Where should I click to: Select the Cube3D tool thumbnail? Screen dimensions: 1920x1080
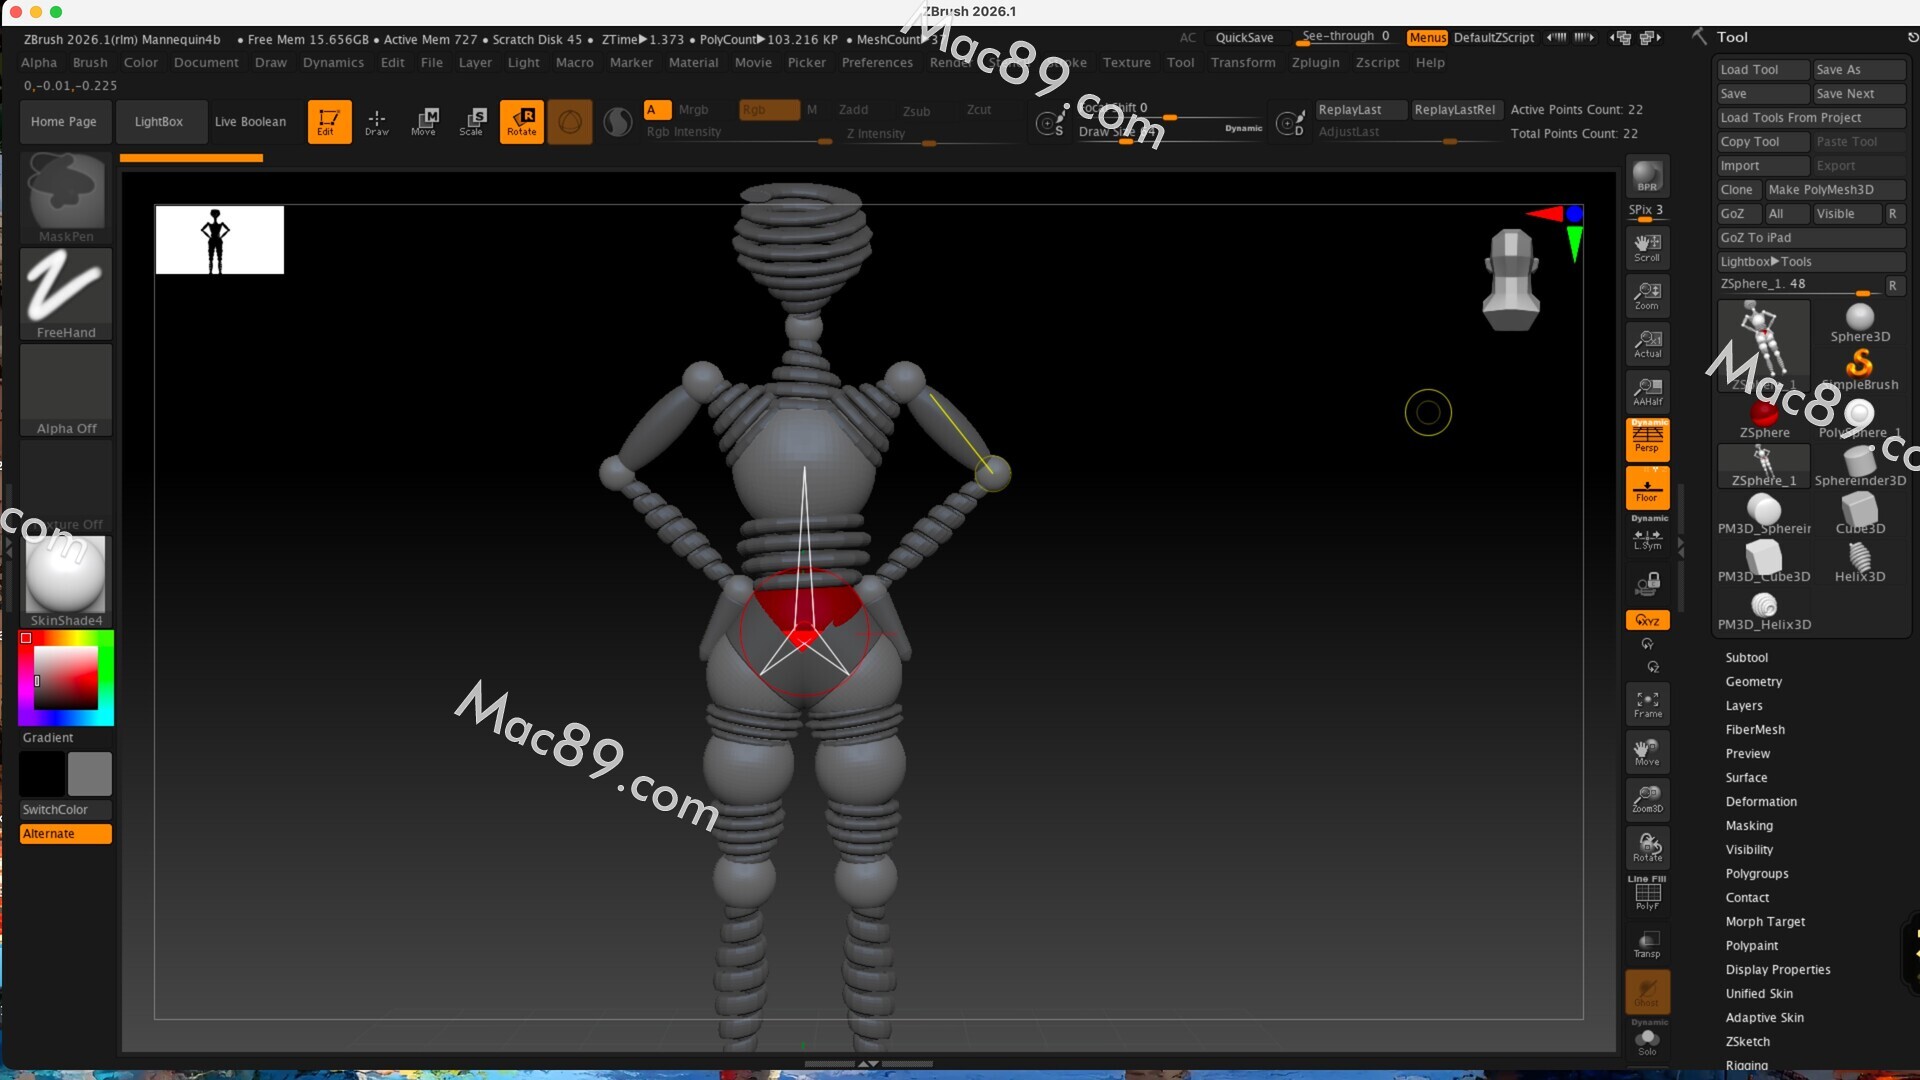(x=1859, y=512)
